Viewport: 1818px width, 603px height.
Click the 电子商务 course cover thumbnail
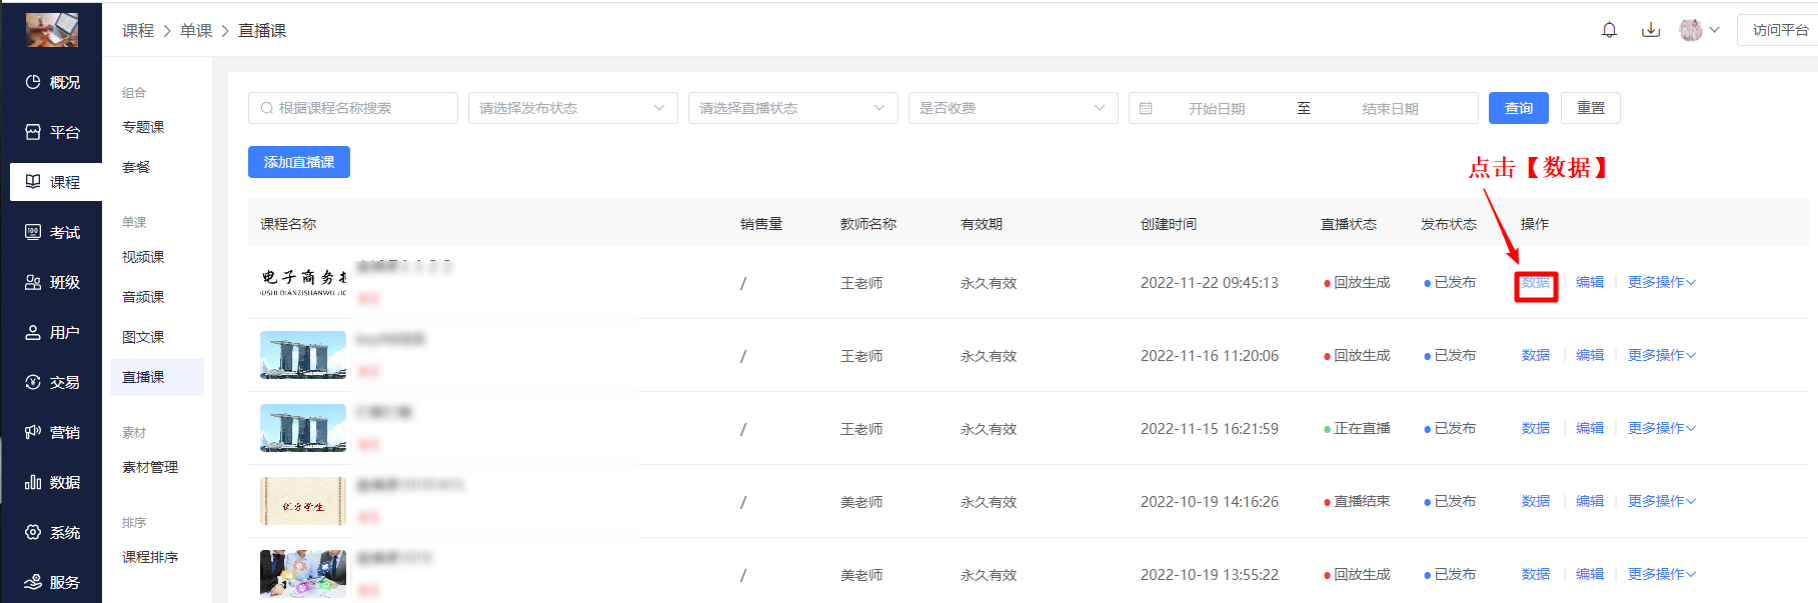click(303, 282)
